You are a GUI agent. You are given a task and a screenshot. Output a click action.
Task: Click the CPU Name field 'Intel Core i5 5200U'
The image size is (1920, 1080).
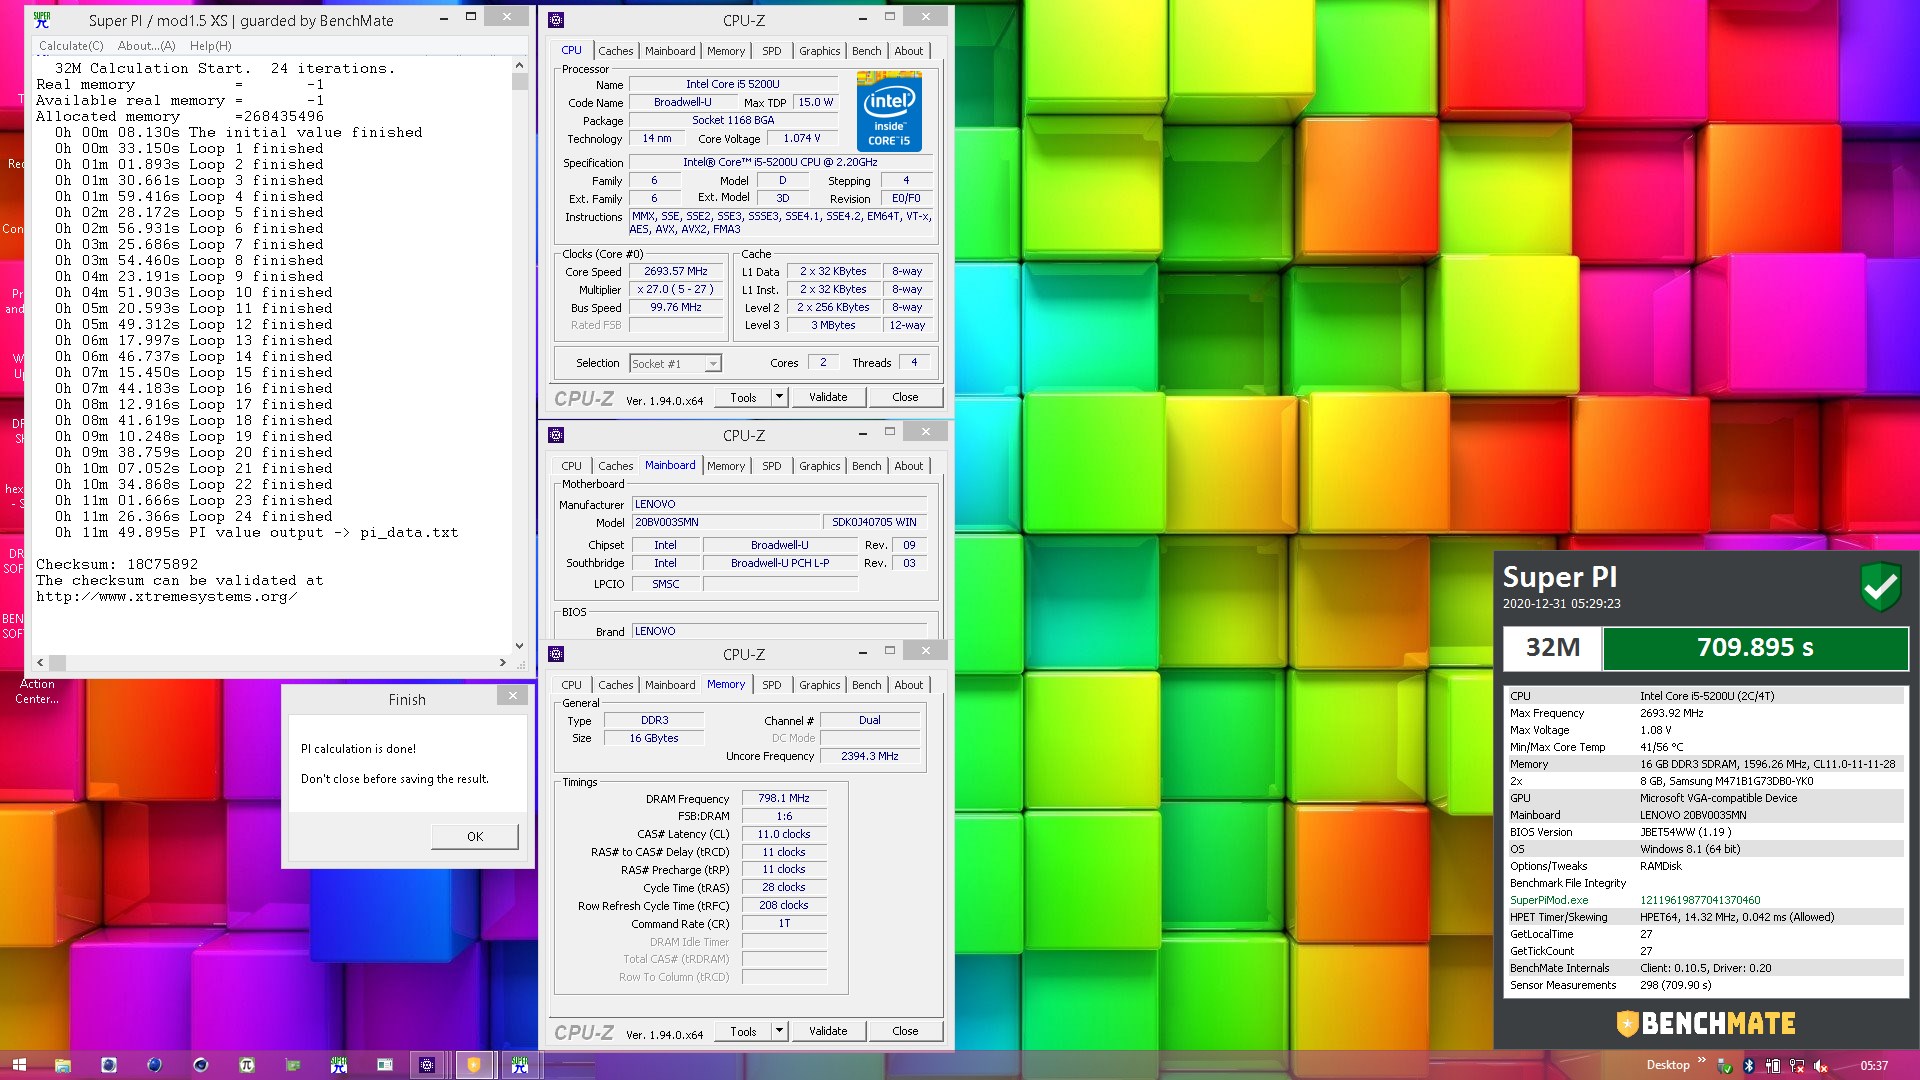(732, 84)
